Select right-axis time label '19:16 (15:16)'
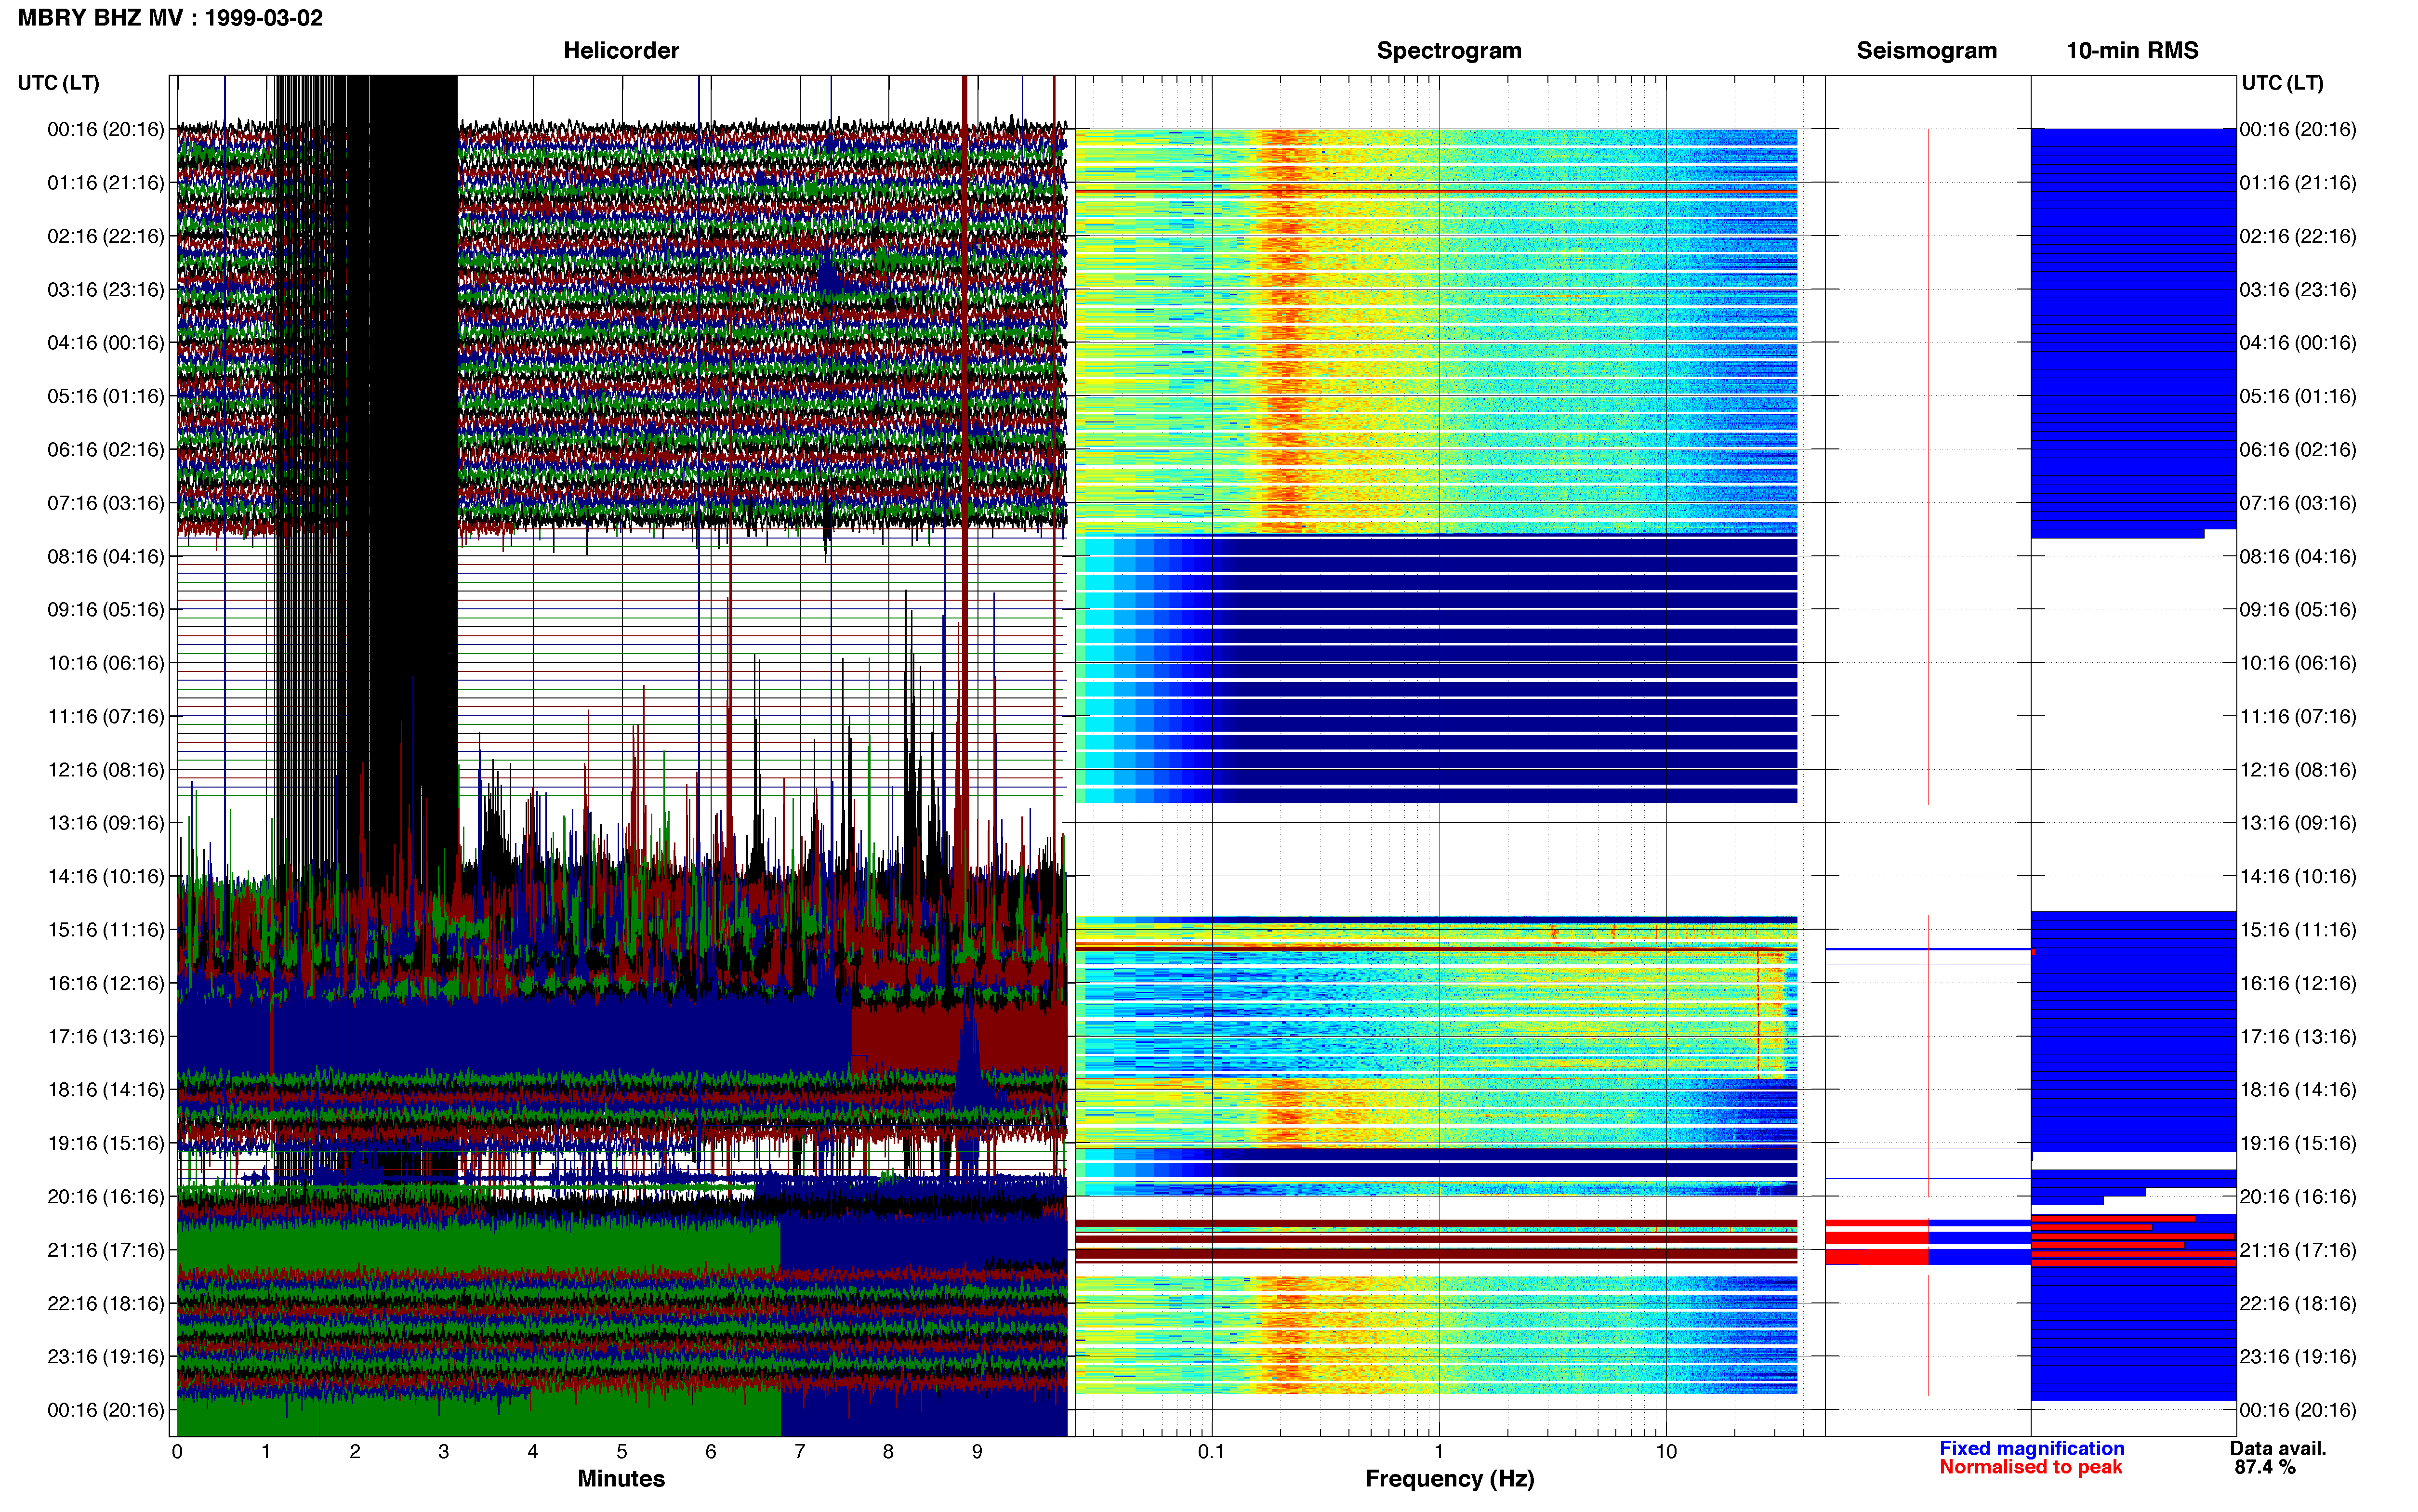 [2298, 1143]
